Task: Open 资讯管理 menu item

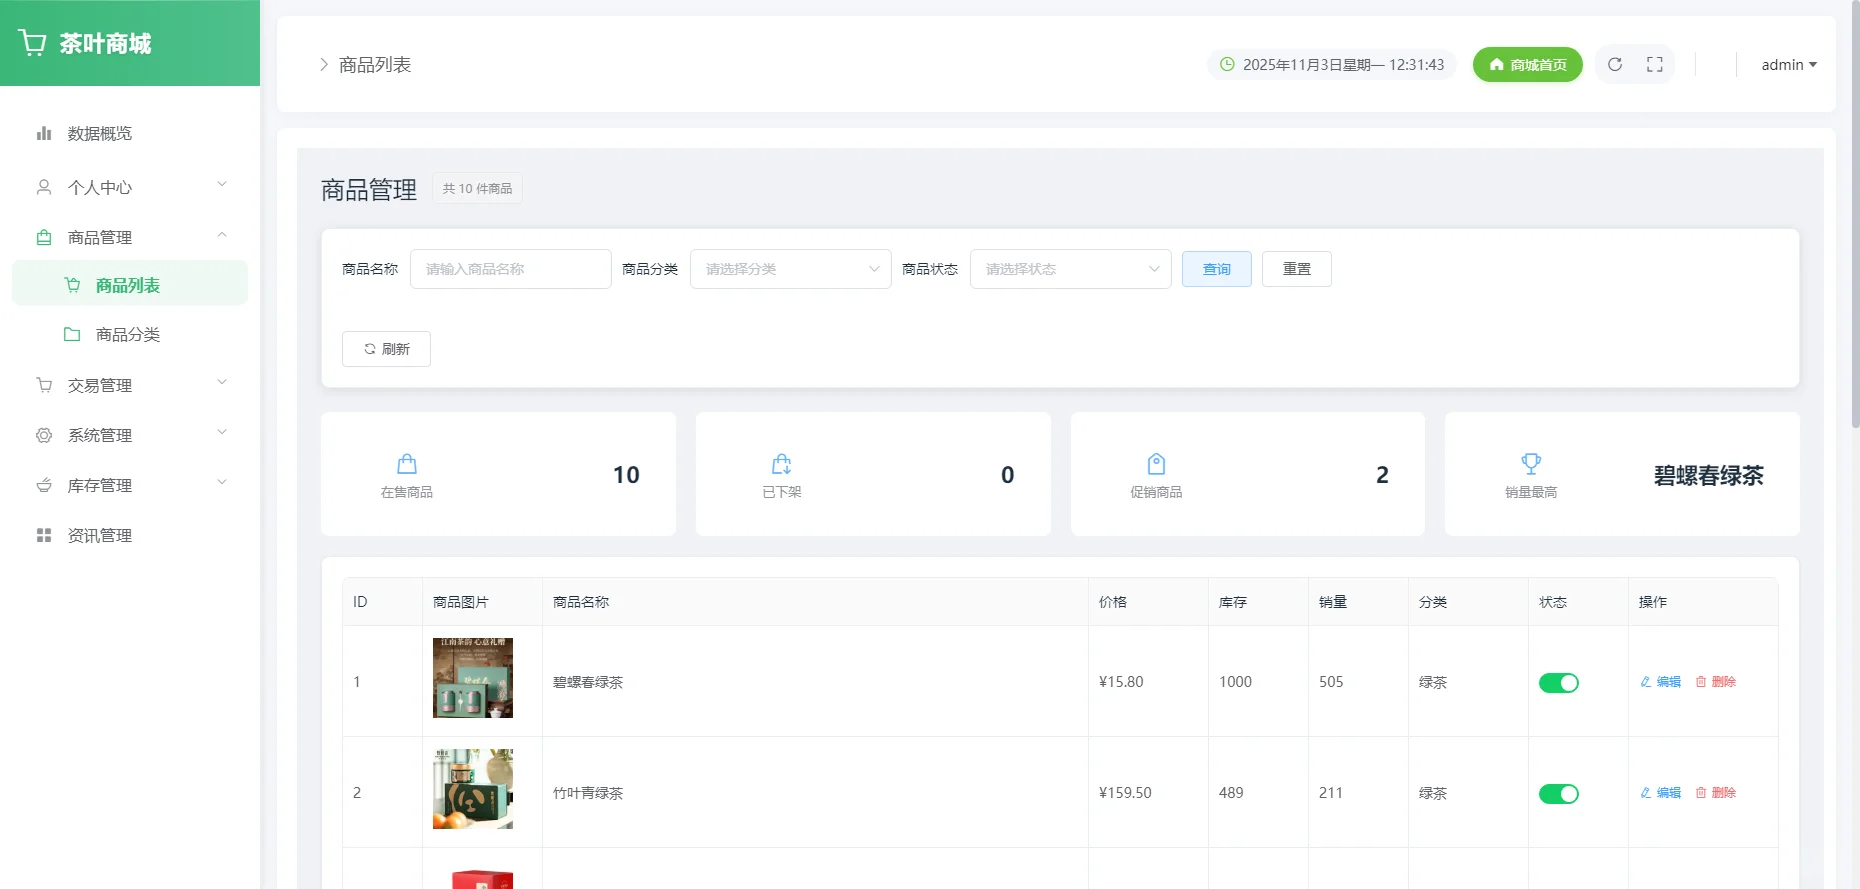Action: coord(130,535)
